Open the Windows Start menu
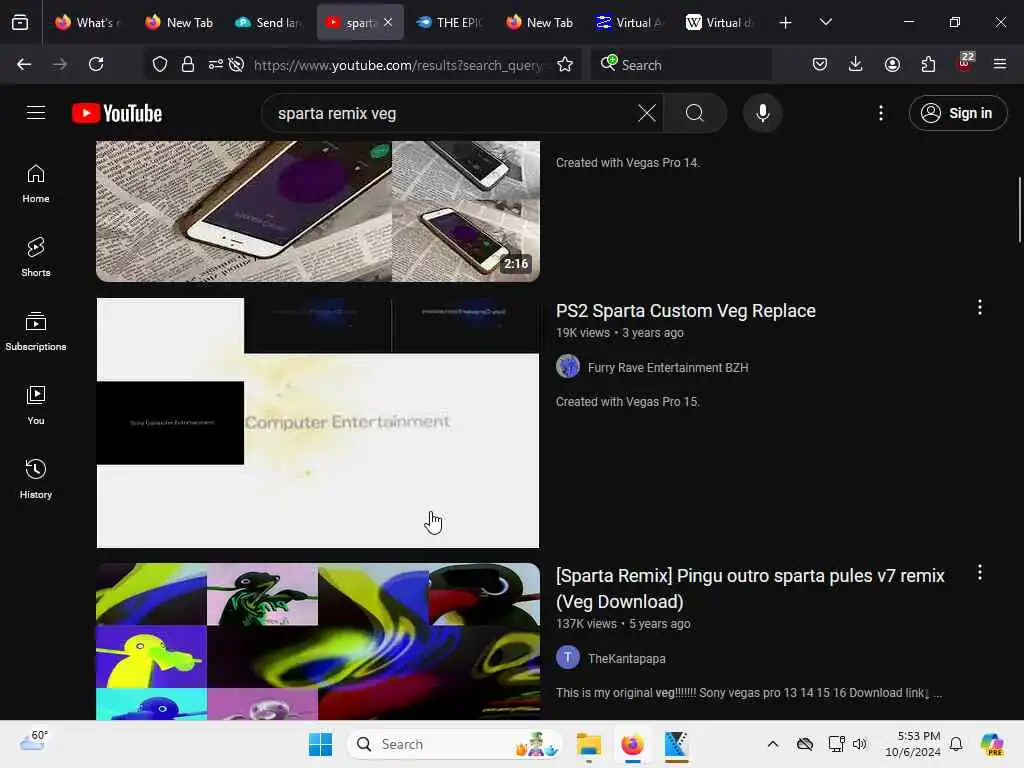 (x=321, y=744)
